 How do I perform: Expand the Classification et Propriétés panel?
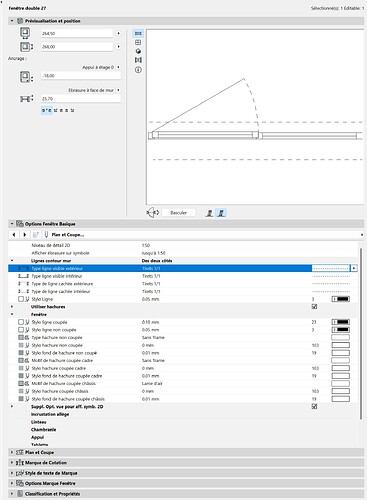click(x=12, y=494)
